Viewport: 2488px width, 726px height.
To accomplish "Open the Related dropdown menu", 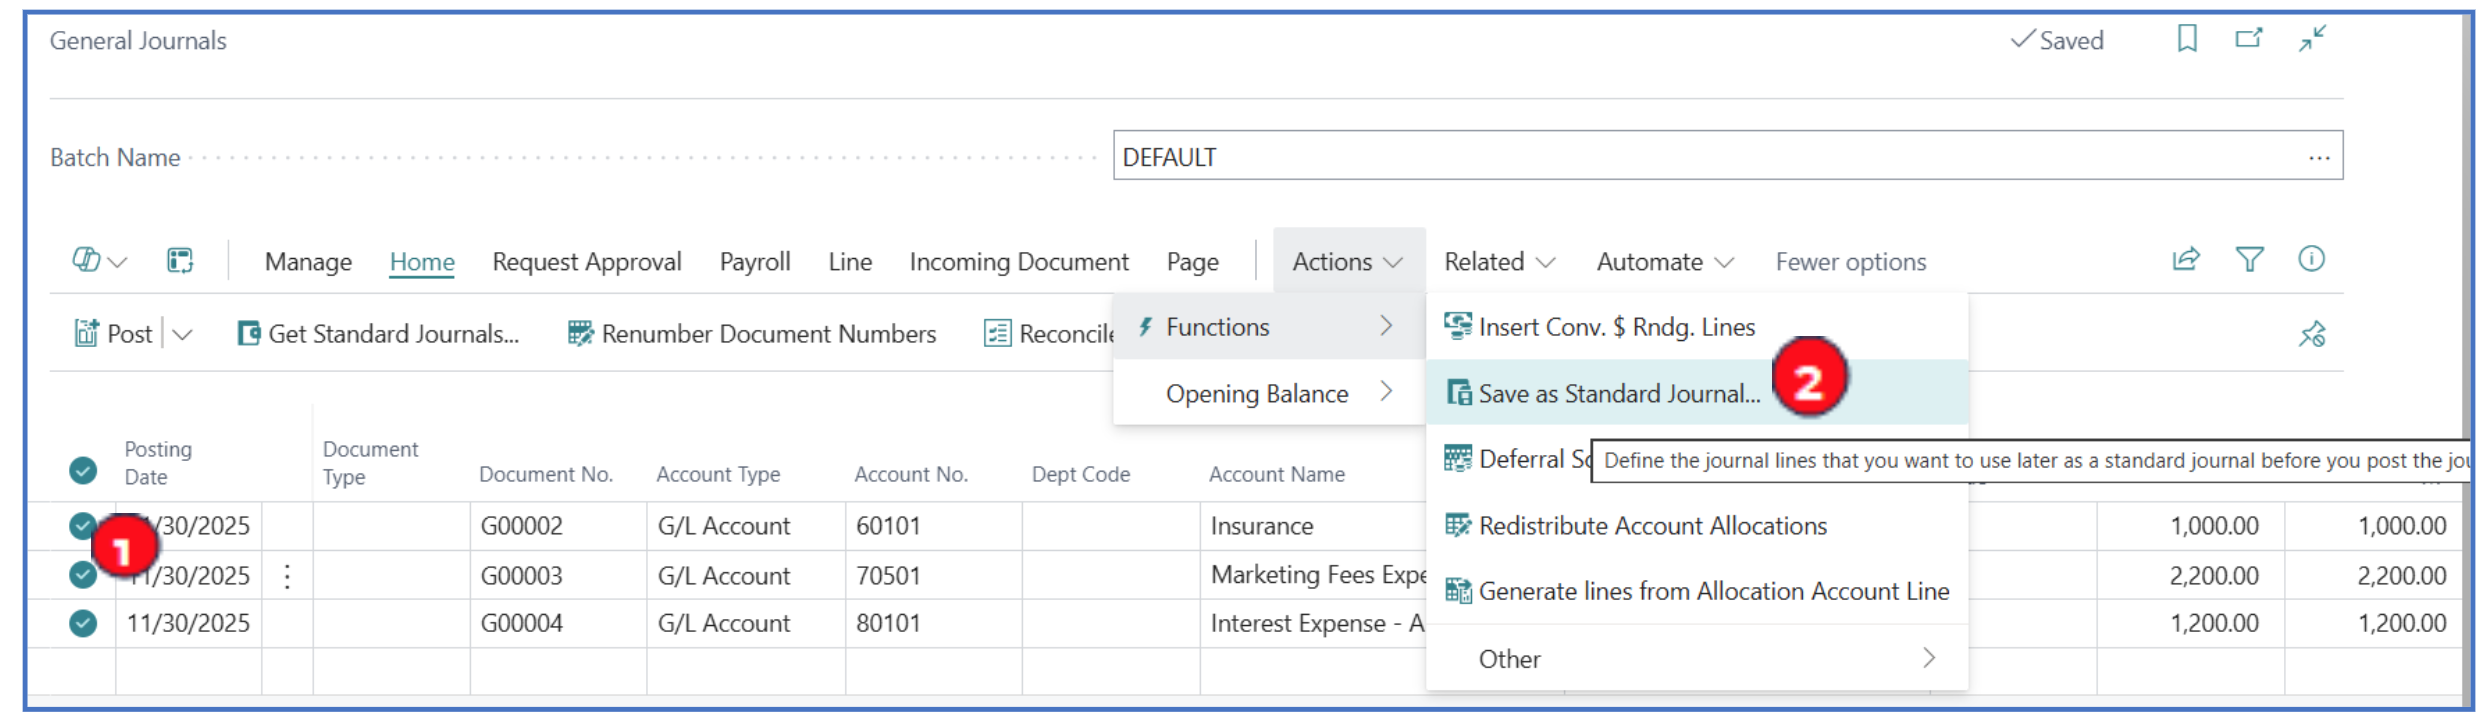I will click(x=1499, y=262).
